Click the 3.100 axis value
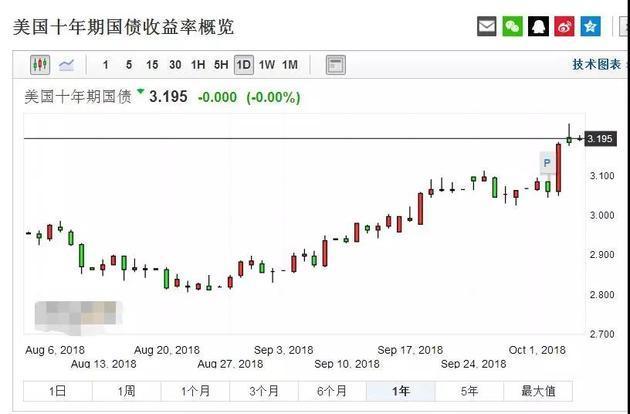 point(602,176)
